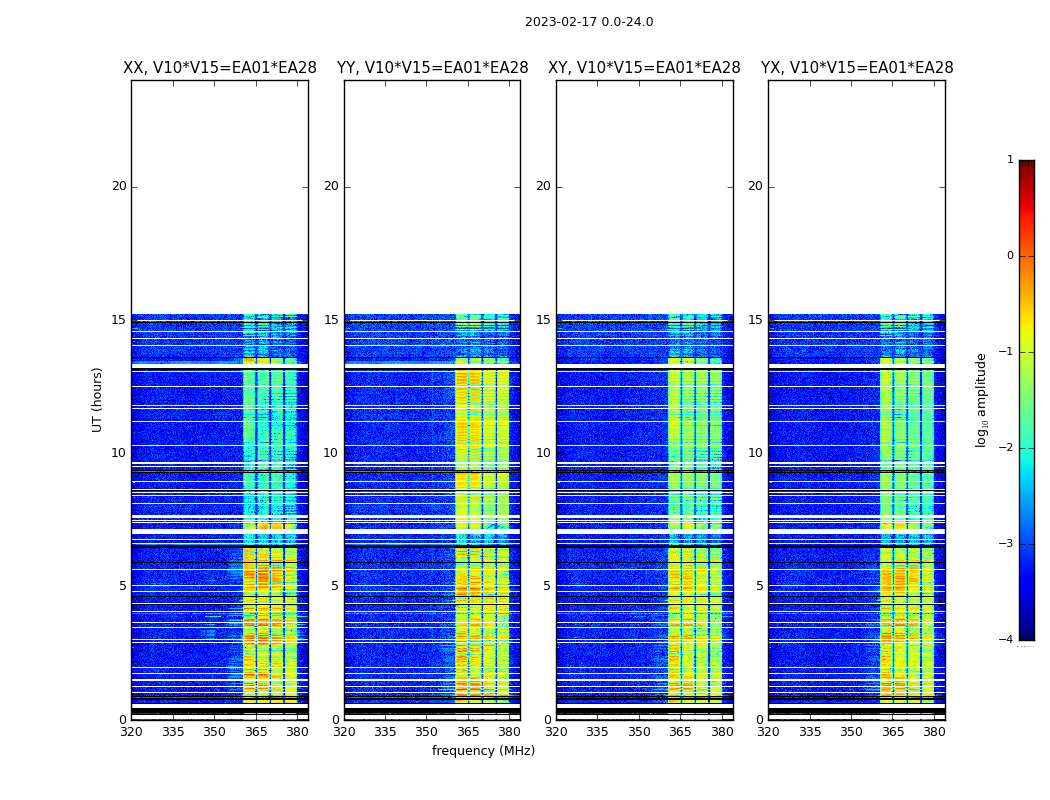
Task: Click the 320 tick under YY panel
Action: point(344,732)
